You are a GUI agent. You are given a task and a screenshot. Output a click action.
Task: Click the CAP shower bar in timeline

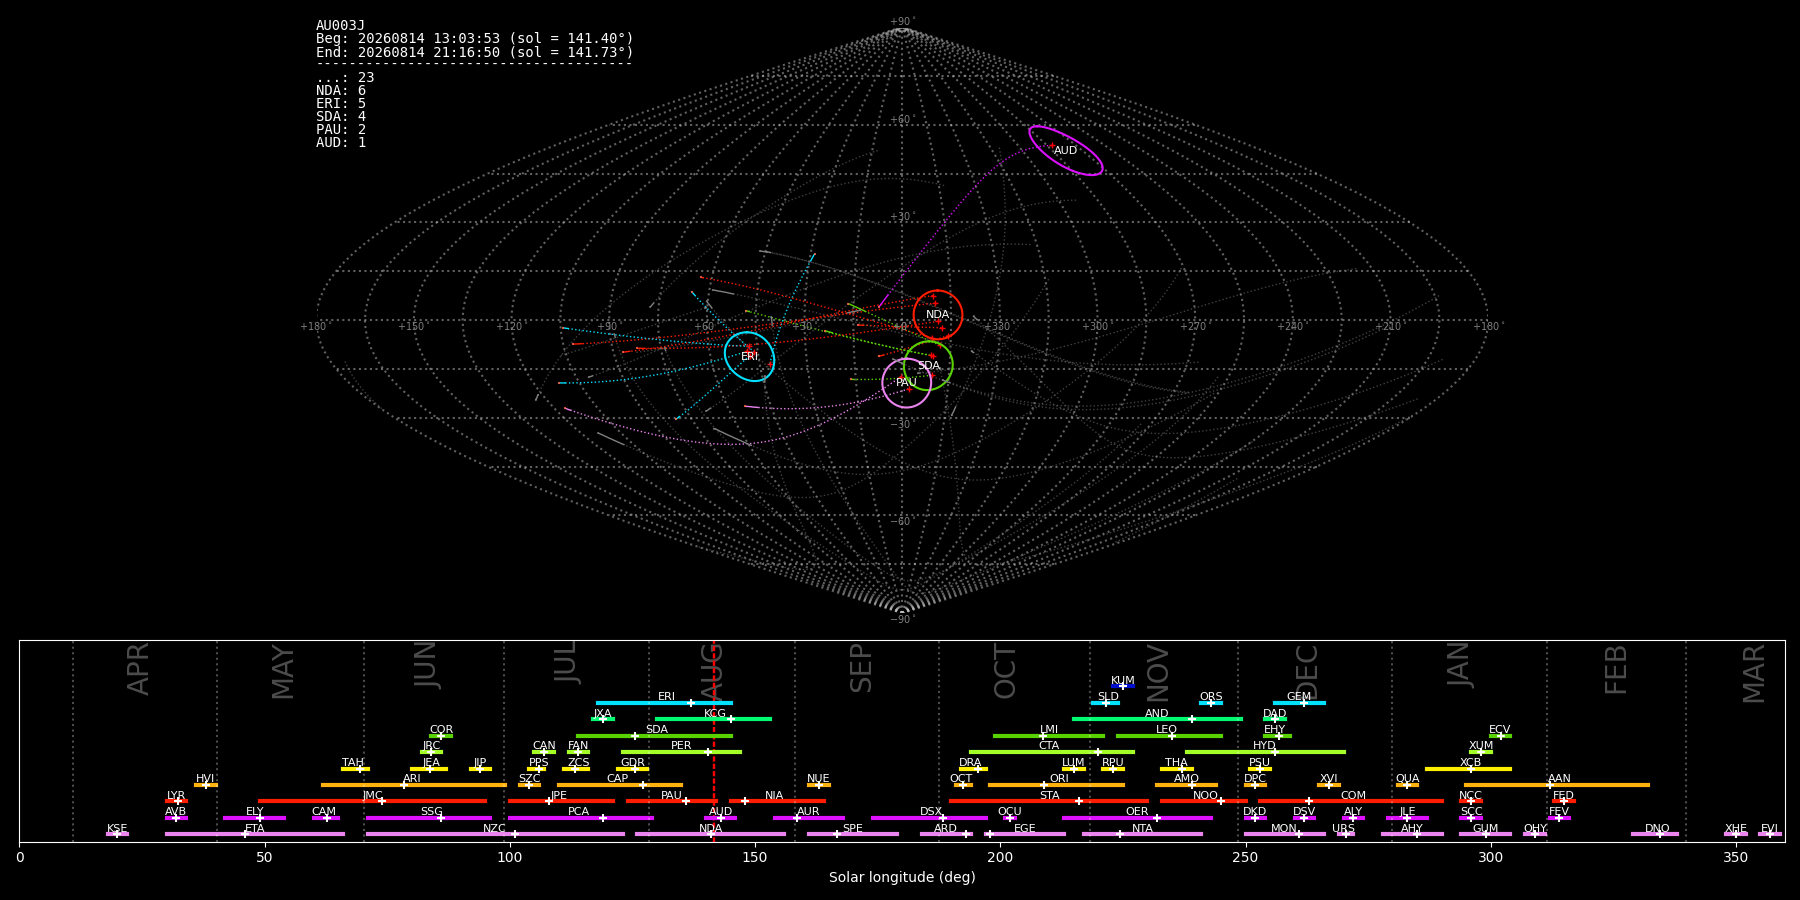tap(620, 785)
